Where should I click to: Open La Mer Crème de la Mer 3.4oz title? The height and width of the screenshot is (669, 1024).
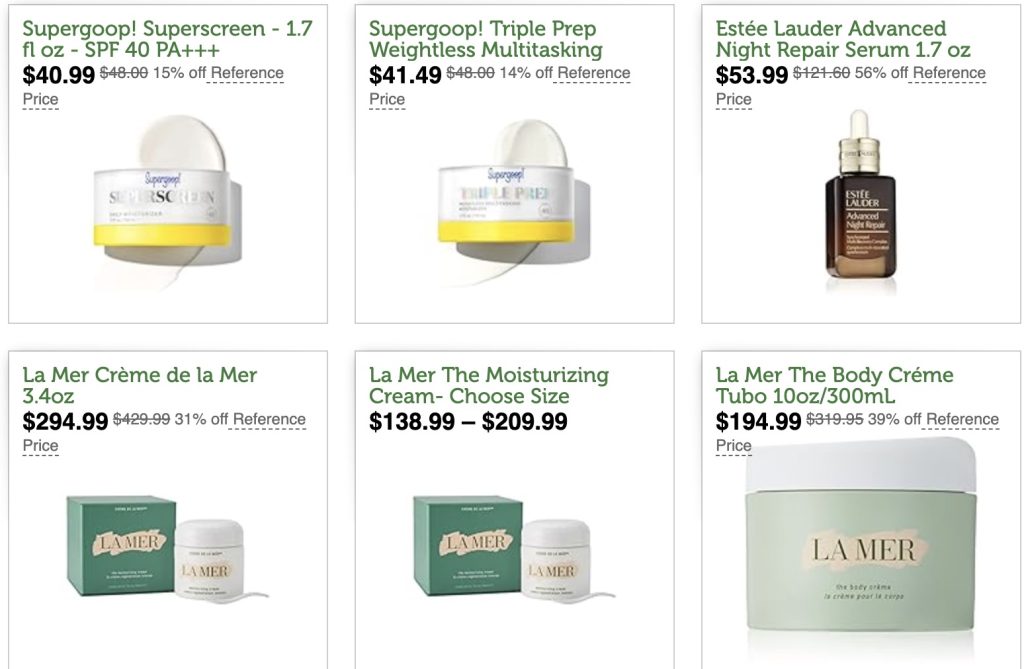pos(140,385)
